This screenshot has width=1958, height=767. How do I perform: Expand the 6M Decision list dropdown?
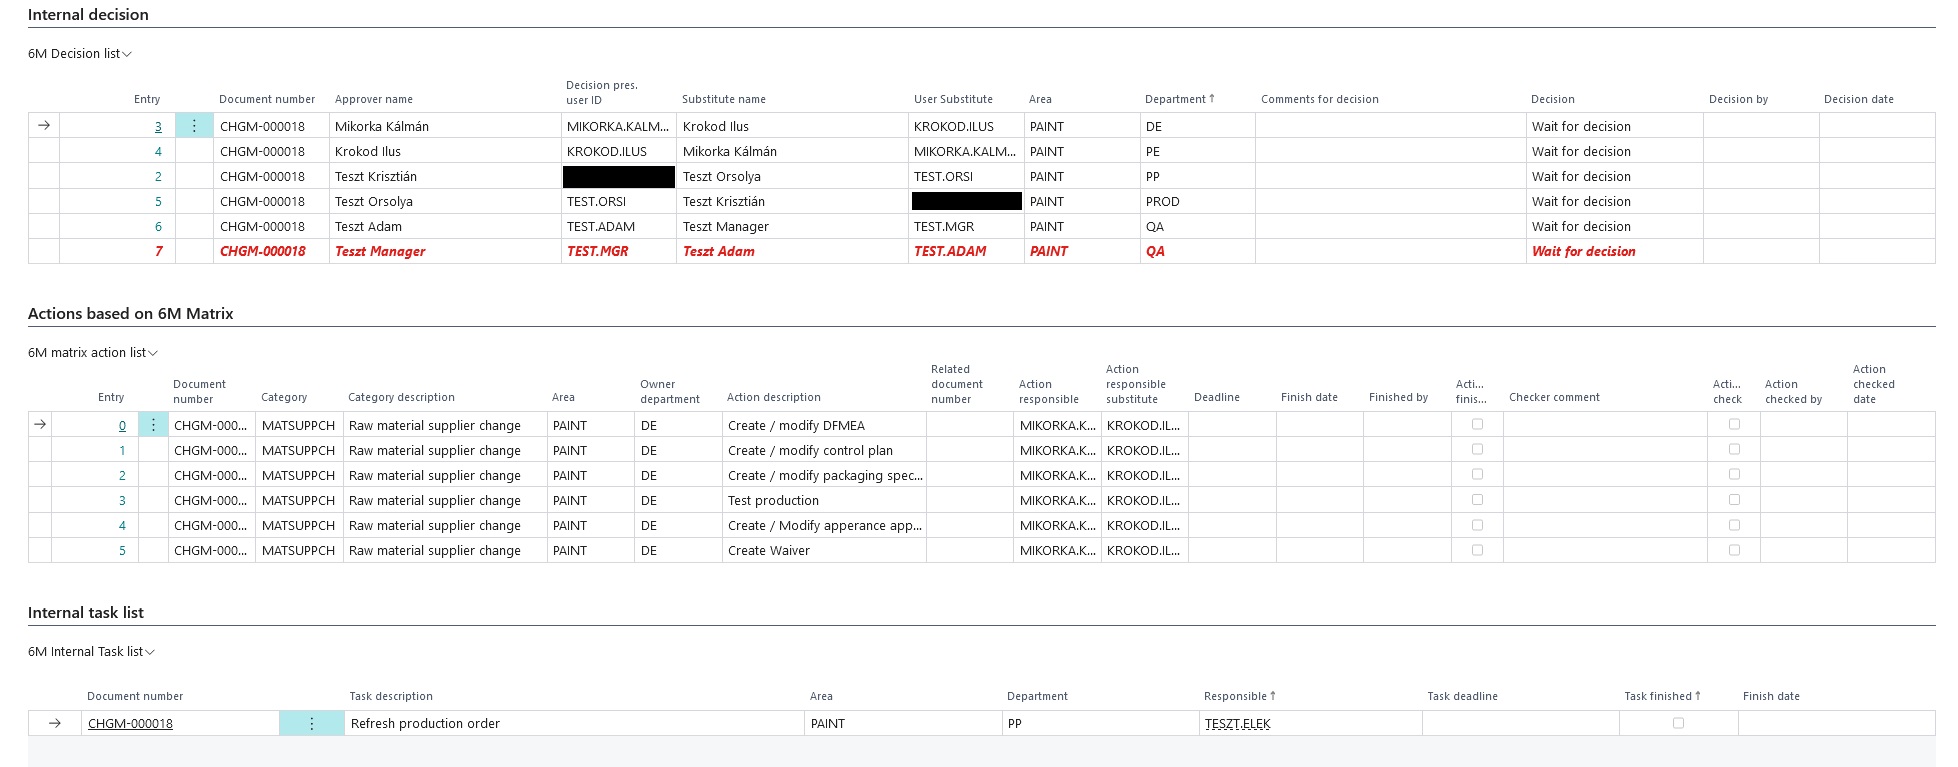pyautogui.click(x=80, y=54)
